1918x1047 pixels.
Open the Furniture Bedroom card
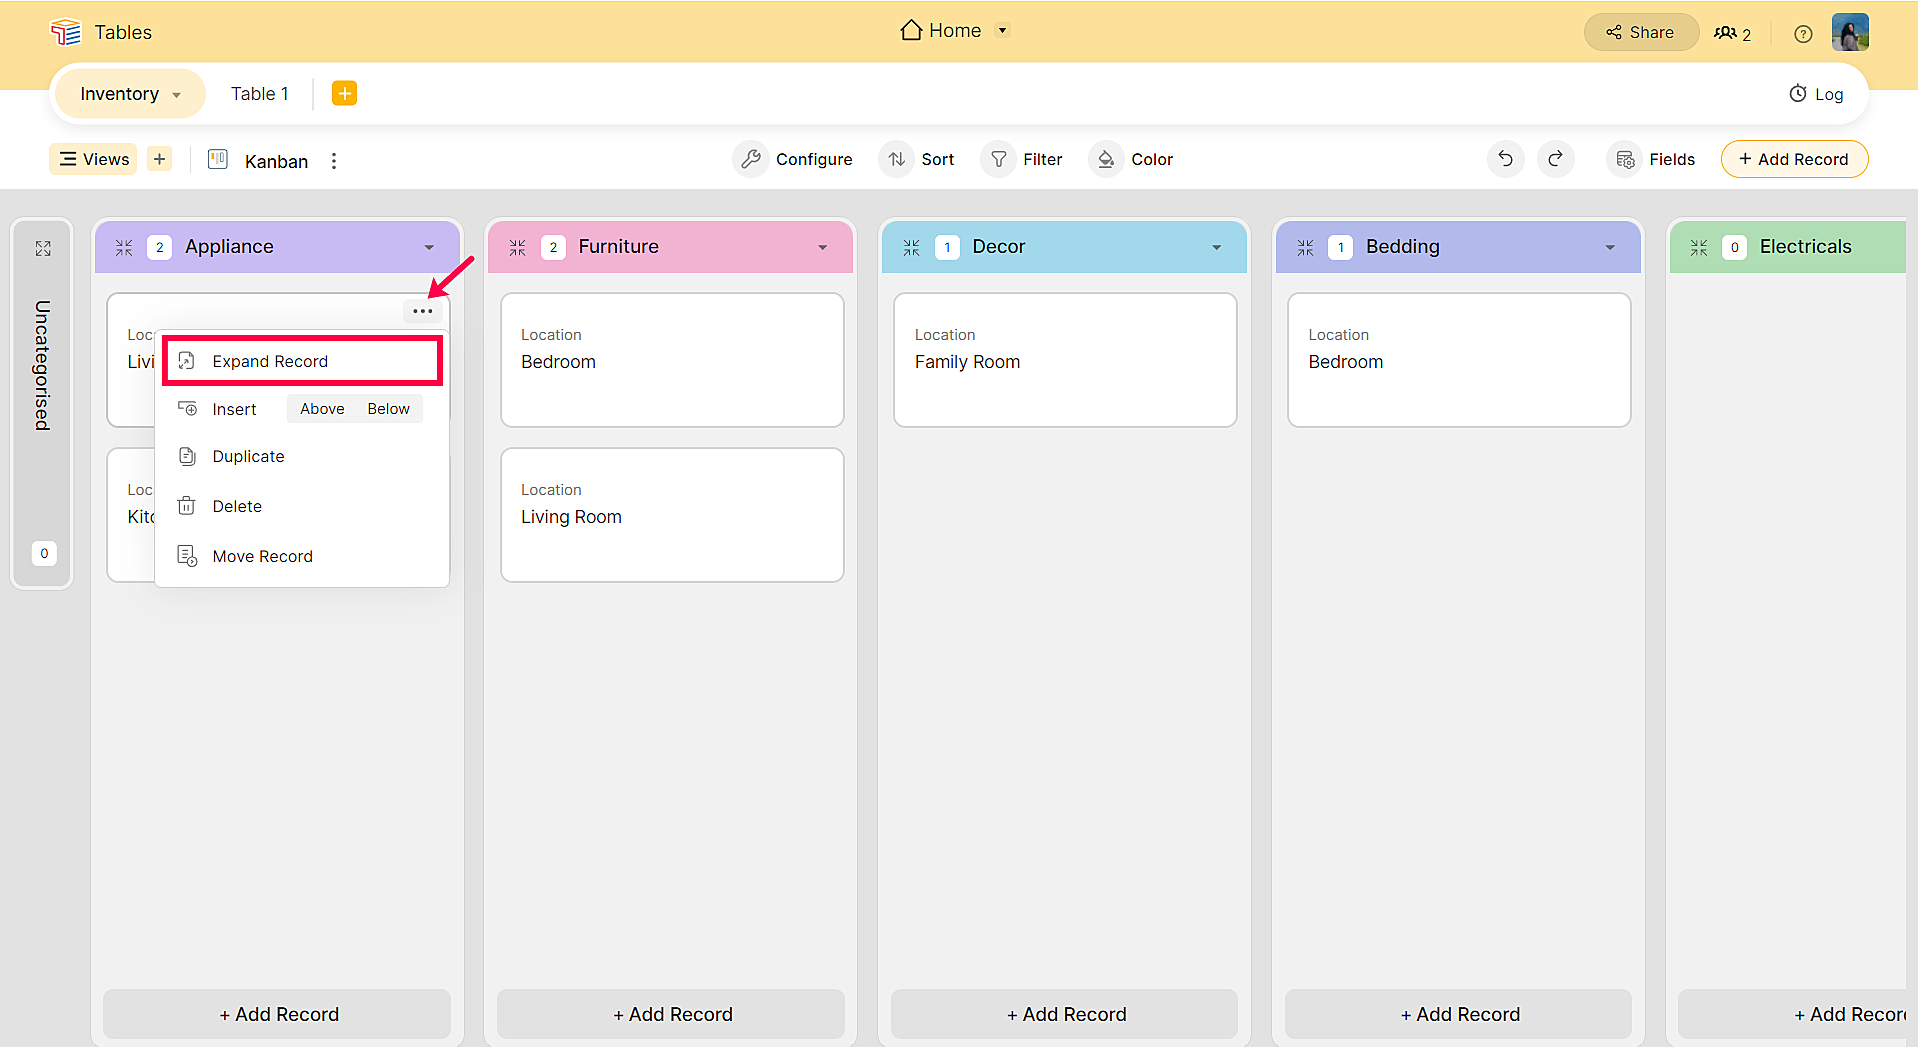pyautogui.click(x=672, y=360)
